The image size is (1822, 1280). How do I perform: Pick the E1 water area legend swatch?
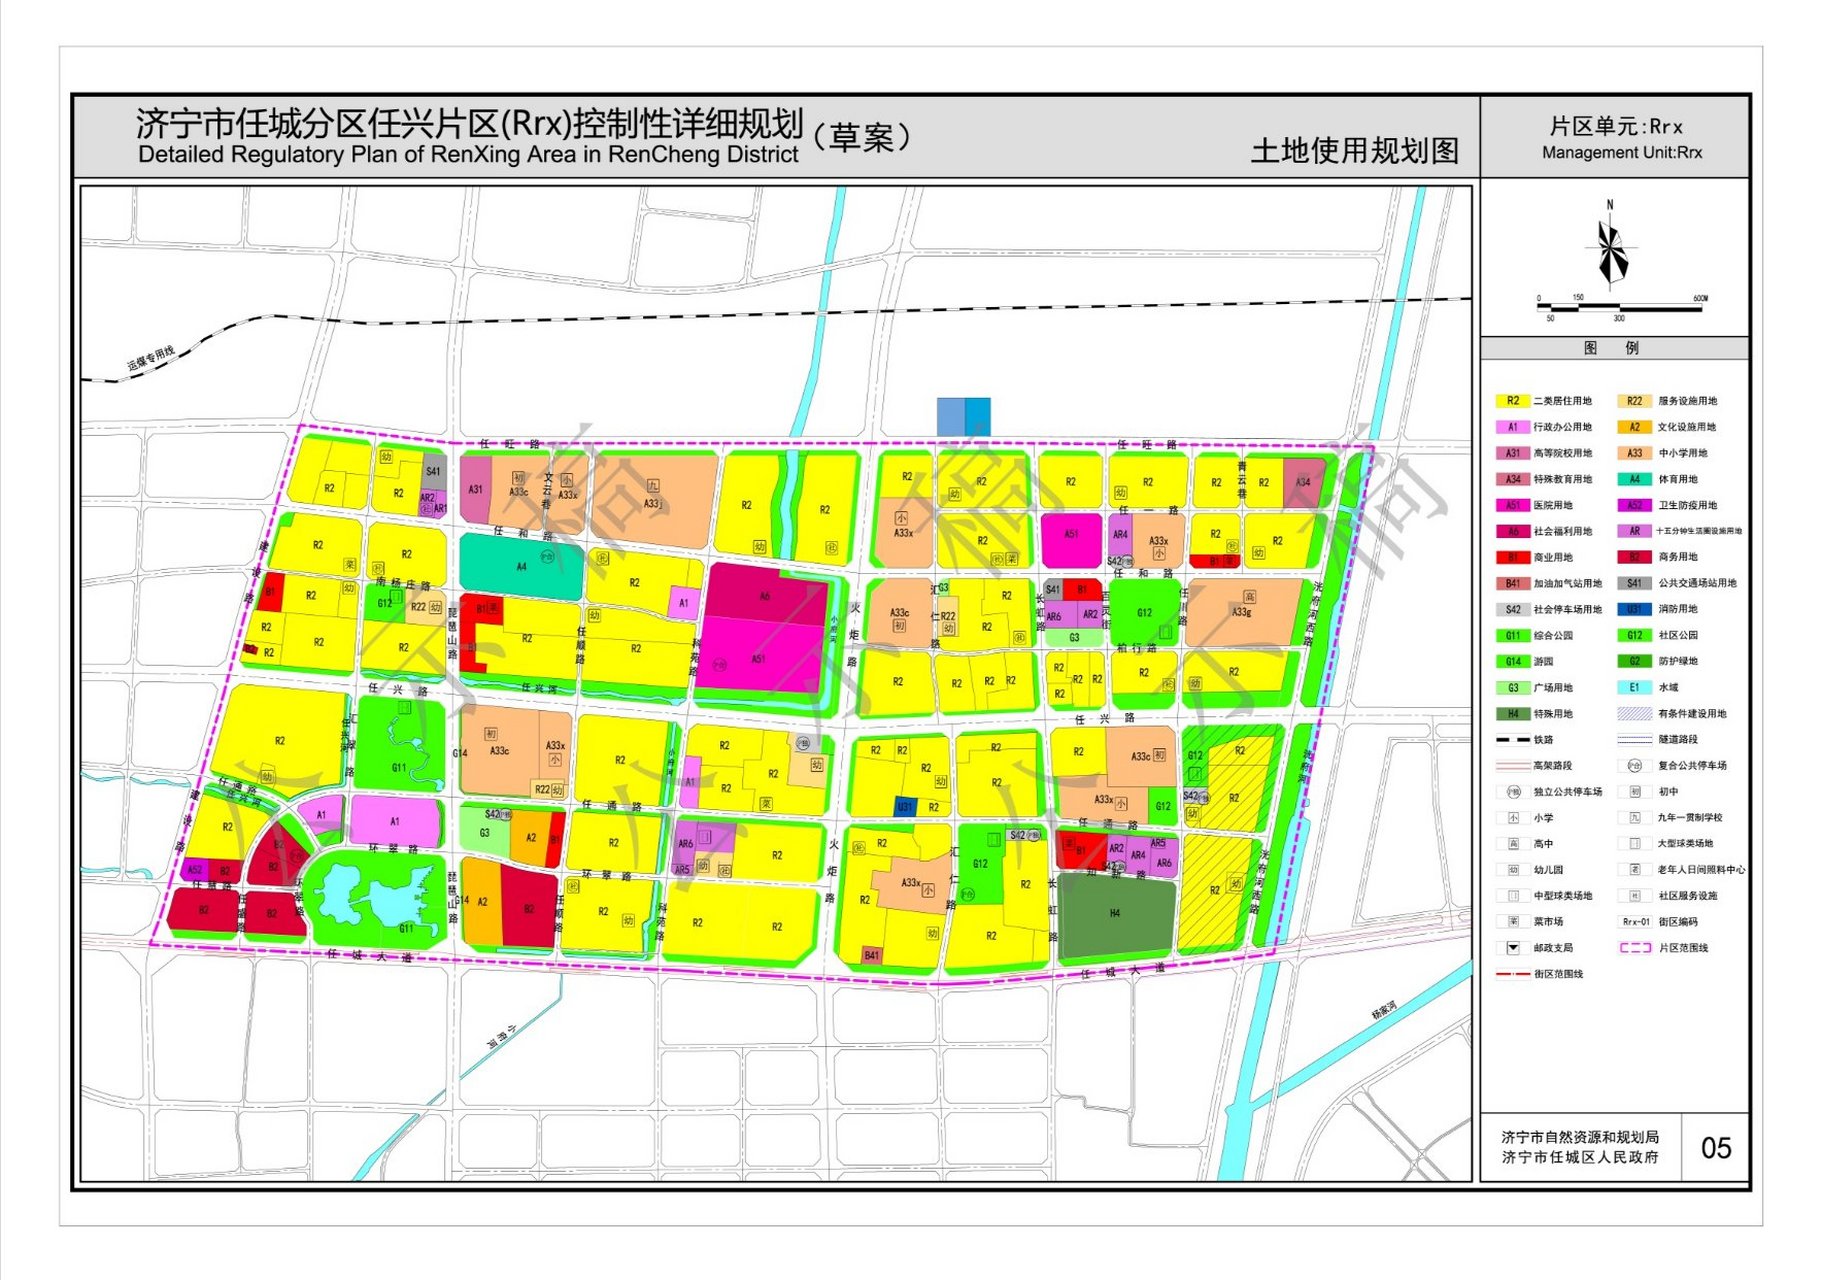[1634, 688]
